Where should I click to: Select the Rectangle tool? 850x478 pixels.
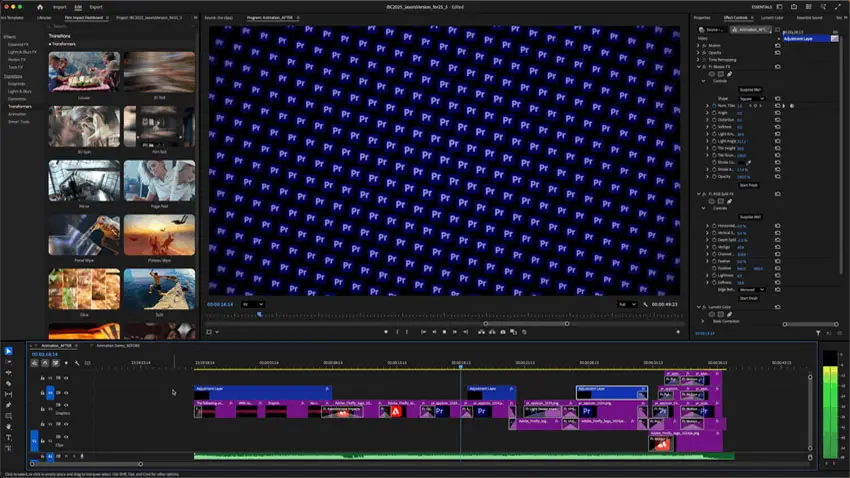click(8, 416)
